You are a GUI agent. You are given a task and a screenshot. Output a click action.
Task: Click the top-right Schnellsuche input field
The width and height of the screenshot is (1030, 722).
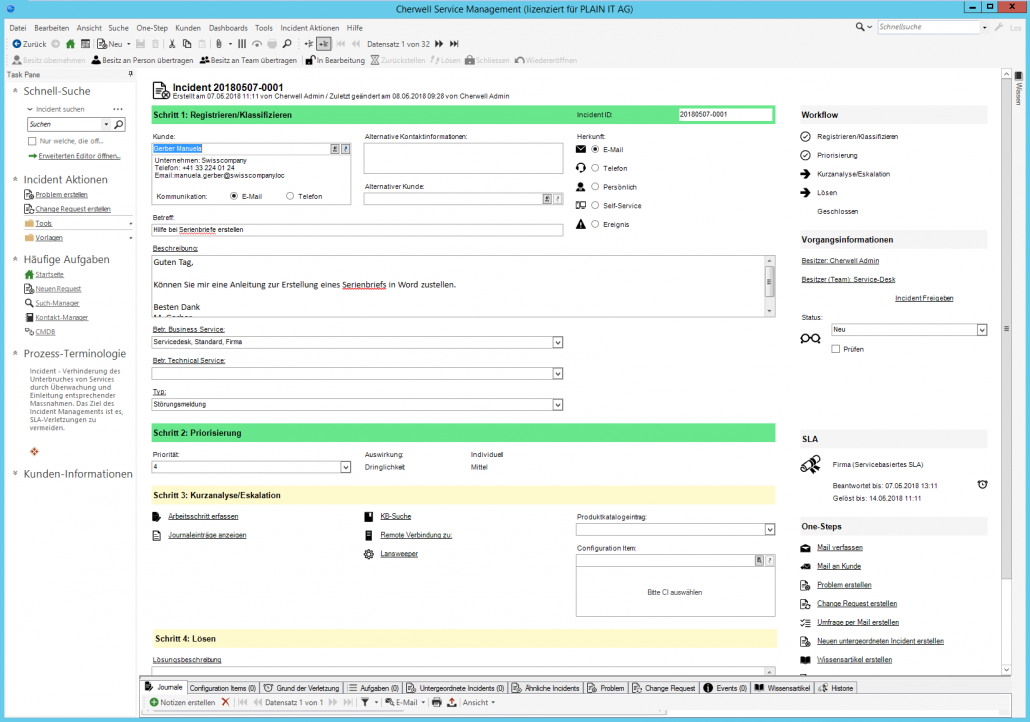[x=928, y=27]
